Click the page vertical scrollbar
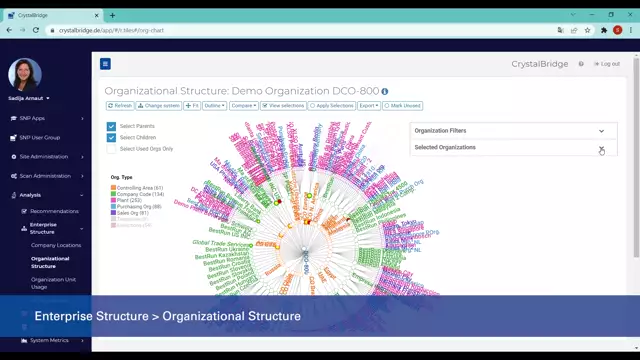Viewport: 640px width, 360px height. [636, 158]
